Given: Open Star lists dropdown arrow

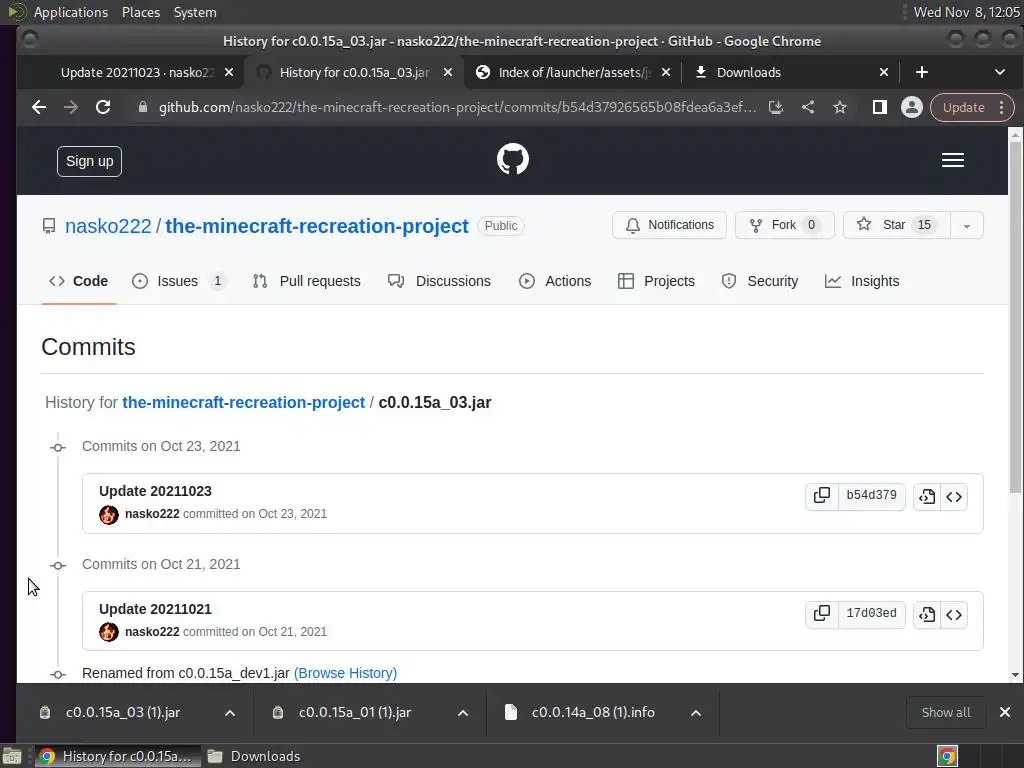Looking at the screenshot, I should (x=967, y=225).
